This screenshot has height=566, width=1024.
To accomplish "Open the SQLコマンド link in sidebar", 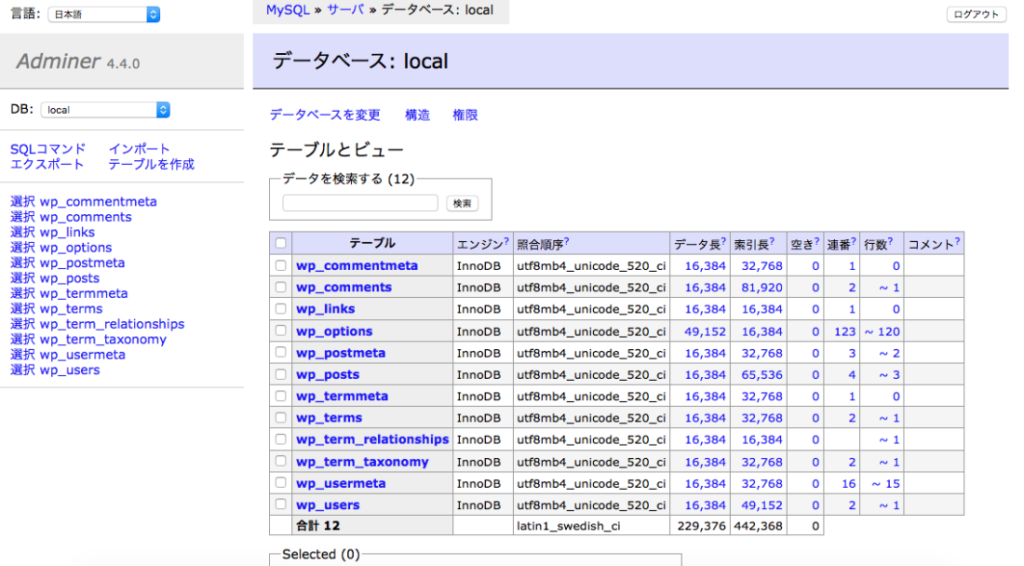I will coord(48,149).
